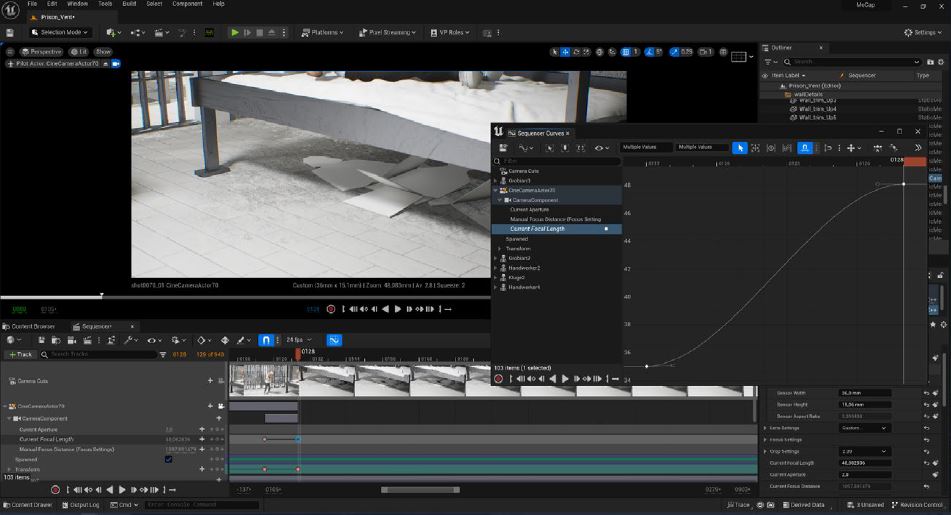Click the stop simulation square button
Viewport: 951px width, 515px height.
click(260, 33)
